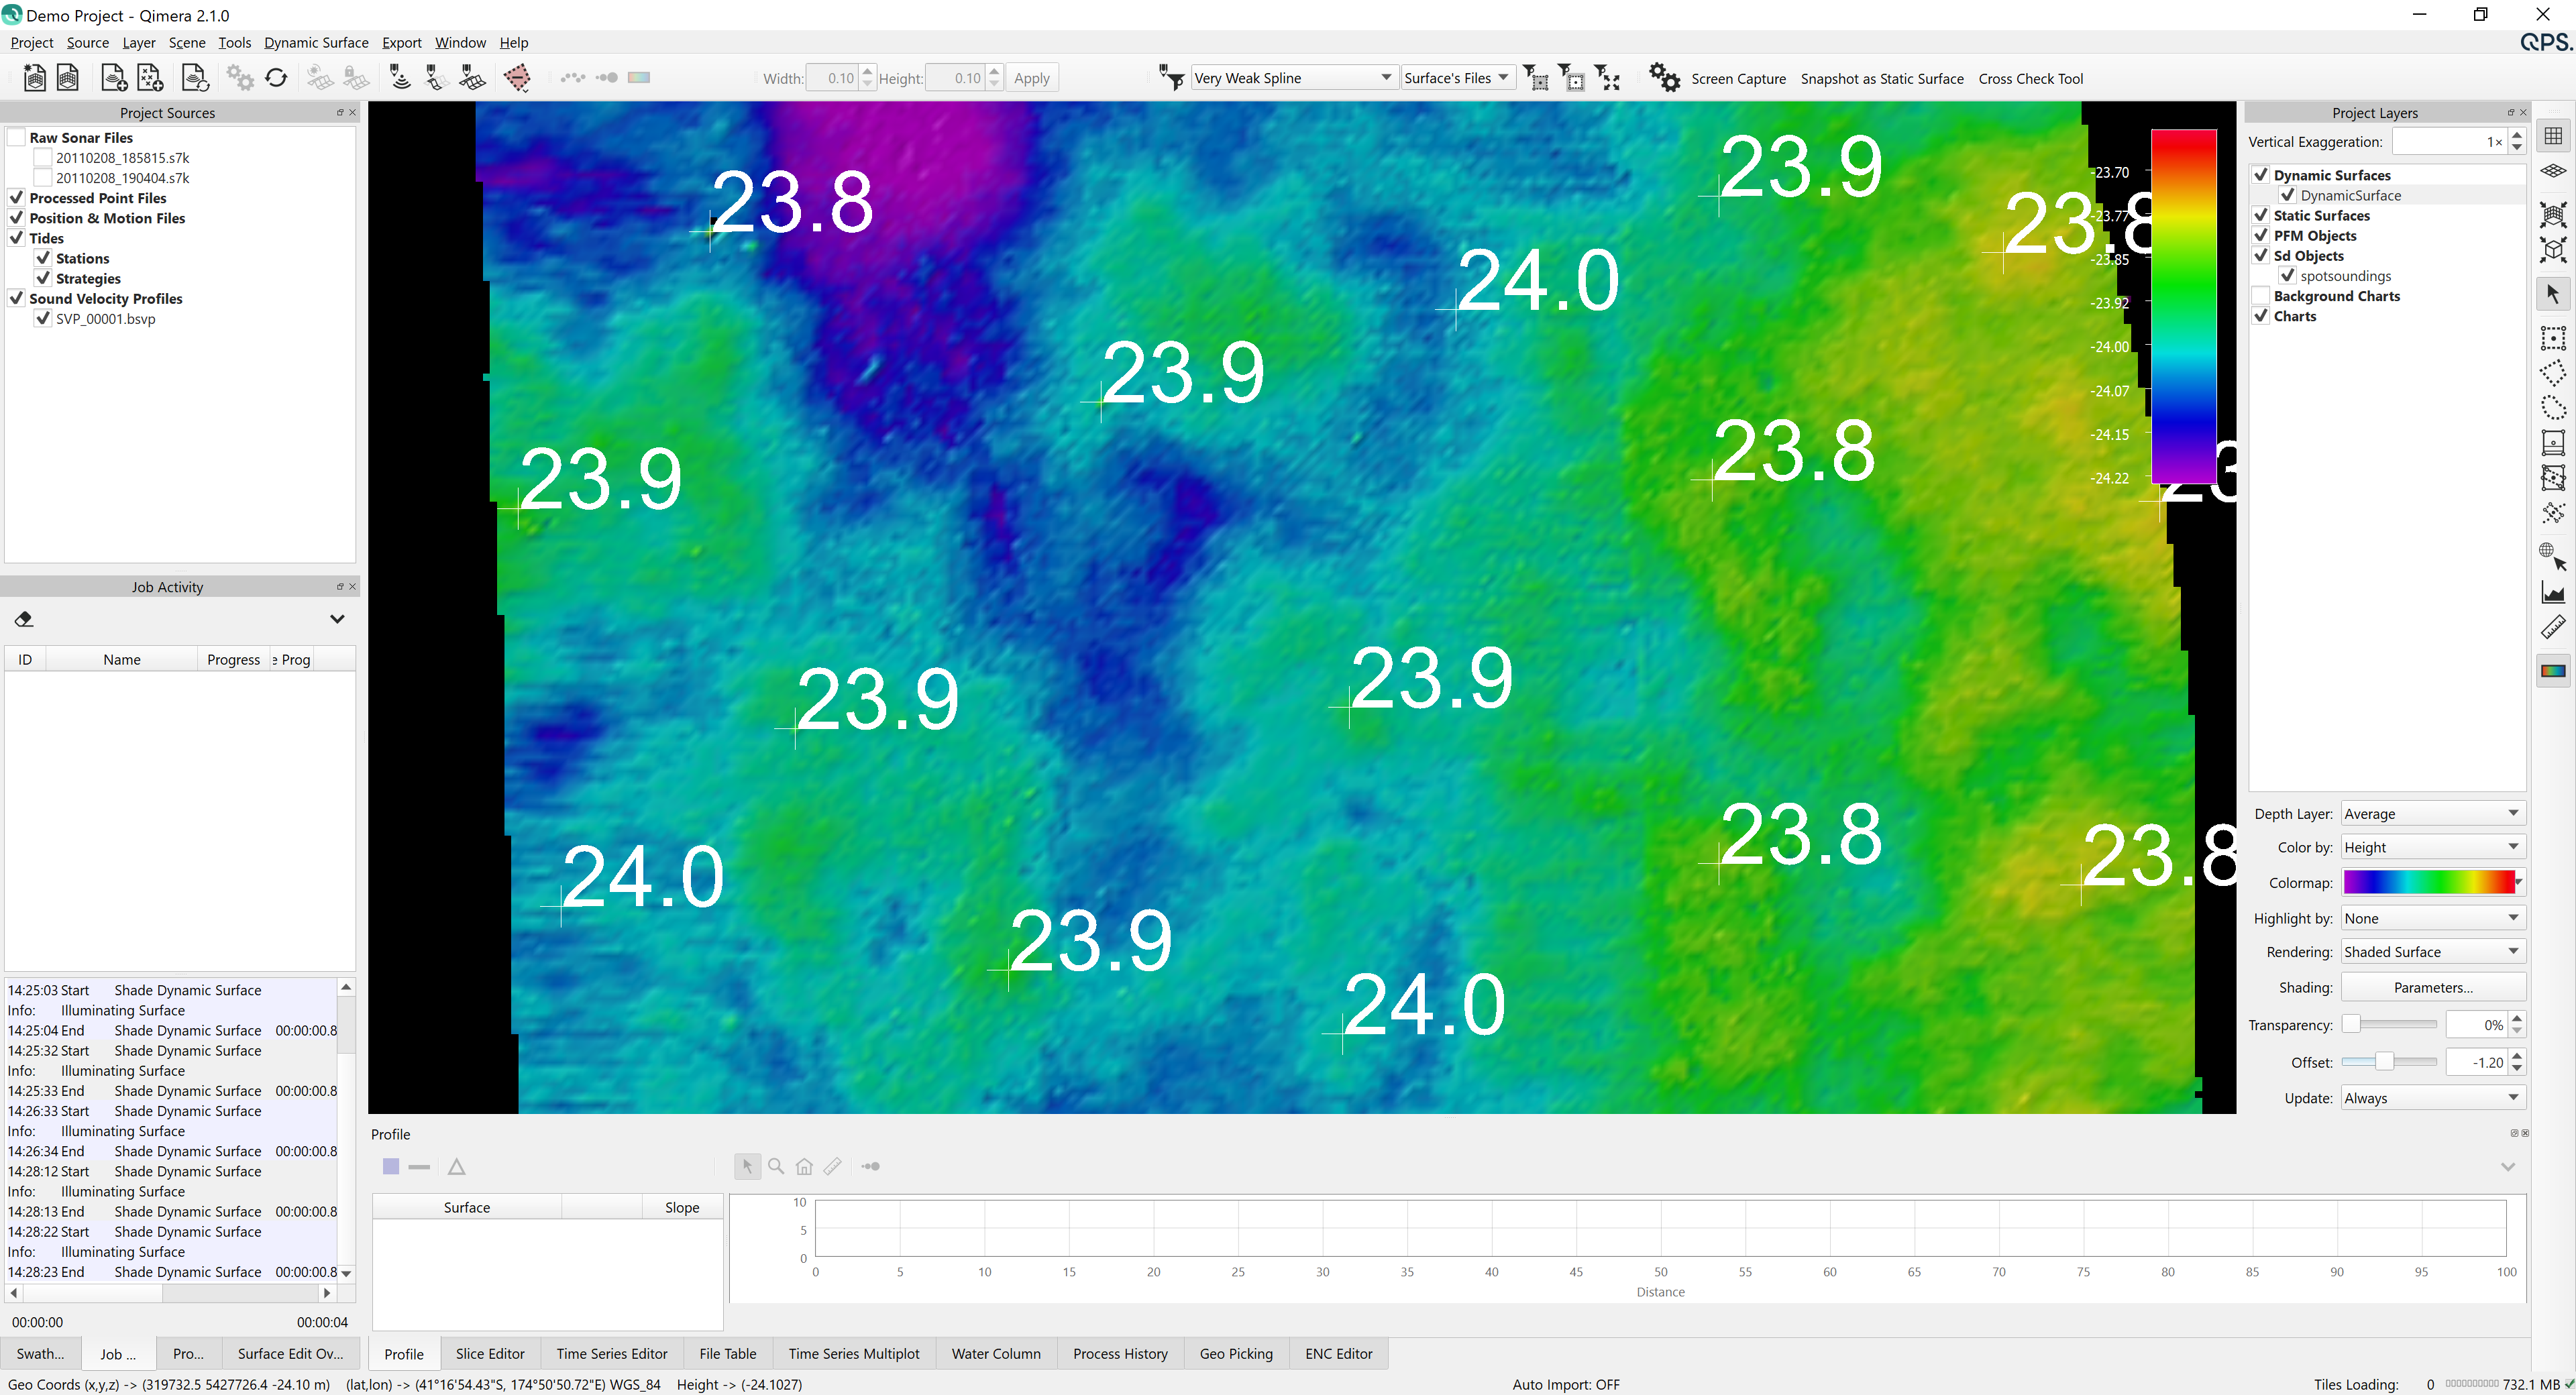Toggle the color legend icon
Image resolution: width=2576 pixels, height=1395 pixels.
pyautogui.click(x=2553, y=671)
